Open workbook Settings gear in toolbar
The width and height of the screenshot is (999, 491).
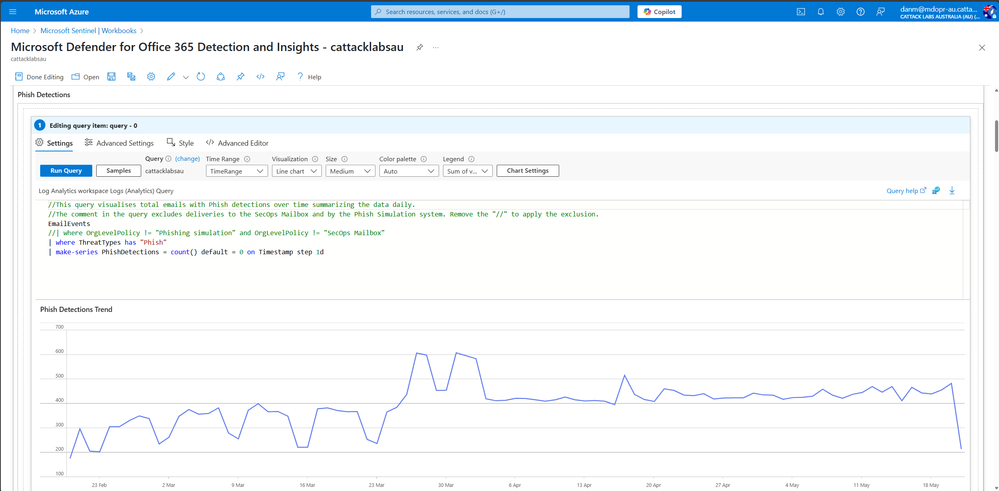point(151,77)
